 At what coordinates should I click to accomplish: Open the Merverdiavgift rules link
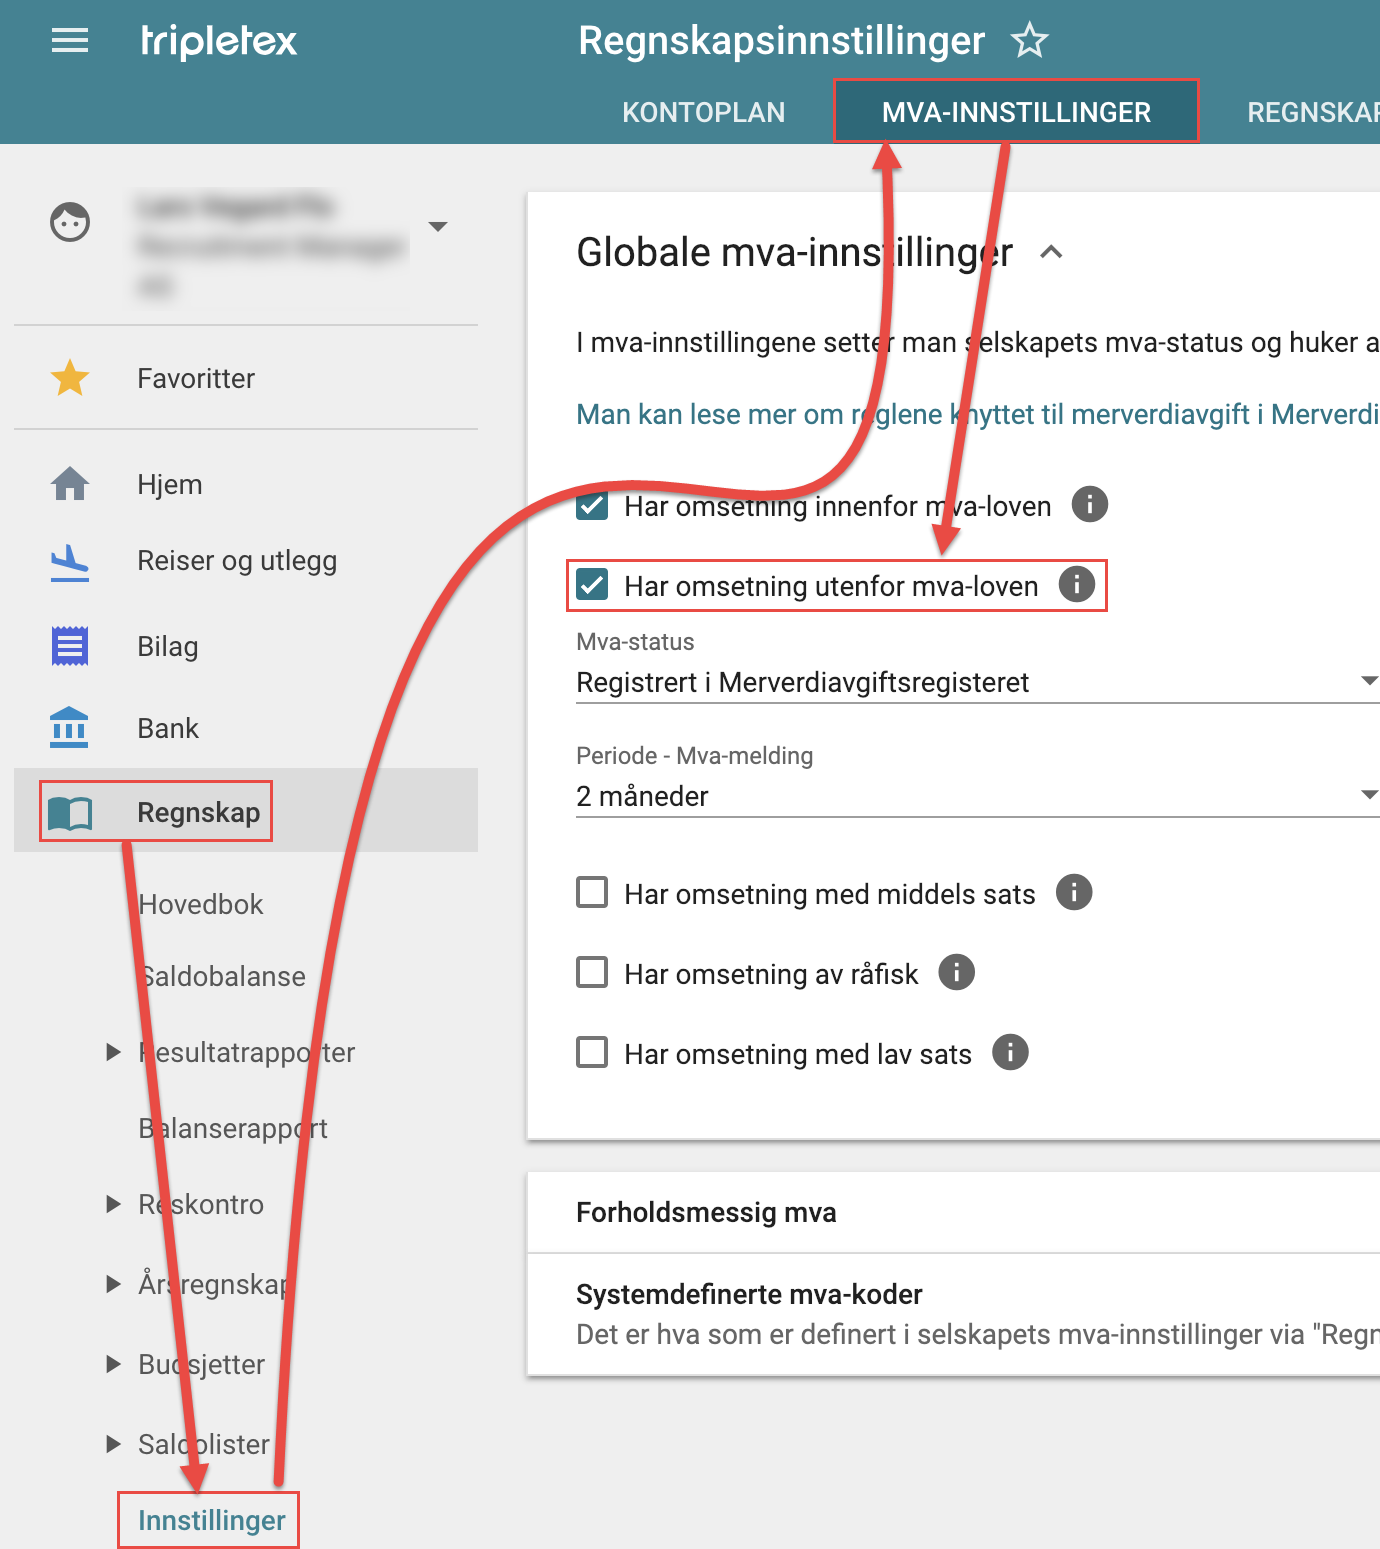(976, 414)
